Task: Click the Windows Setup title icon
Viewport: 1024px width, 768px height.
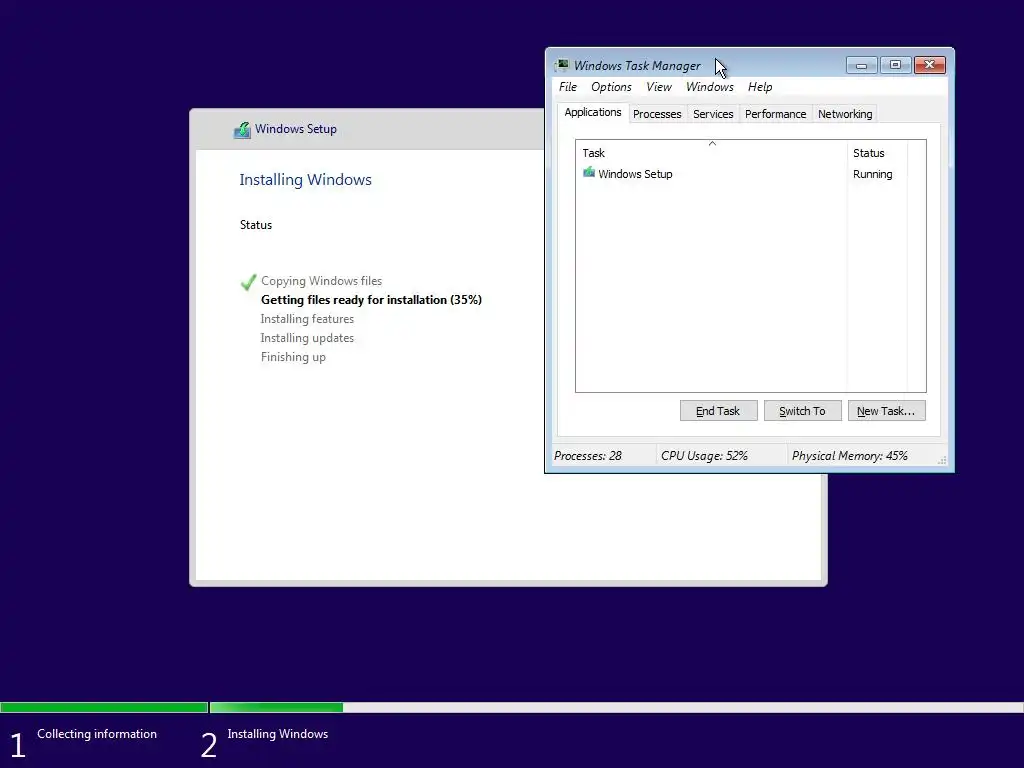Action: (x=242, y=130)
